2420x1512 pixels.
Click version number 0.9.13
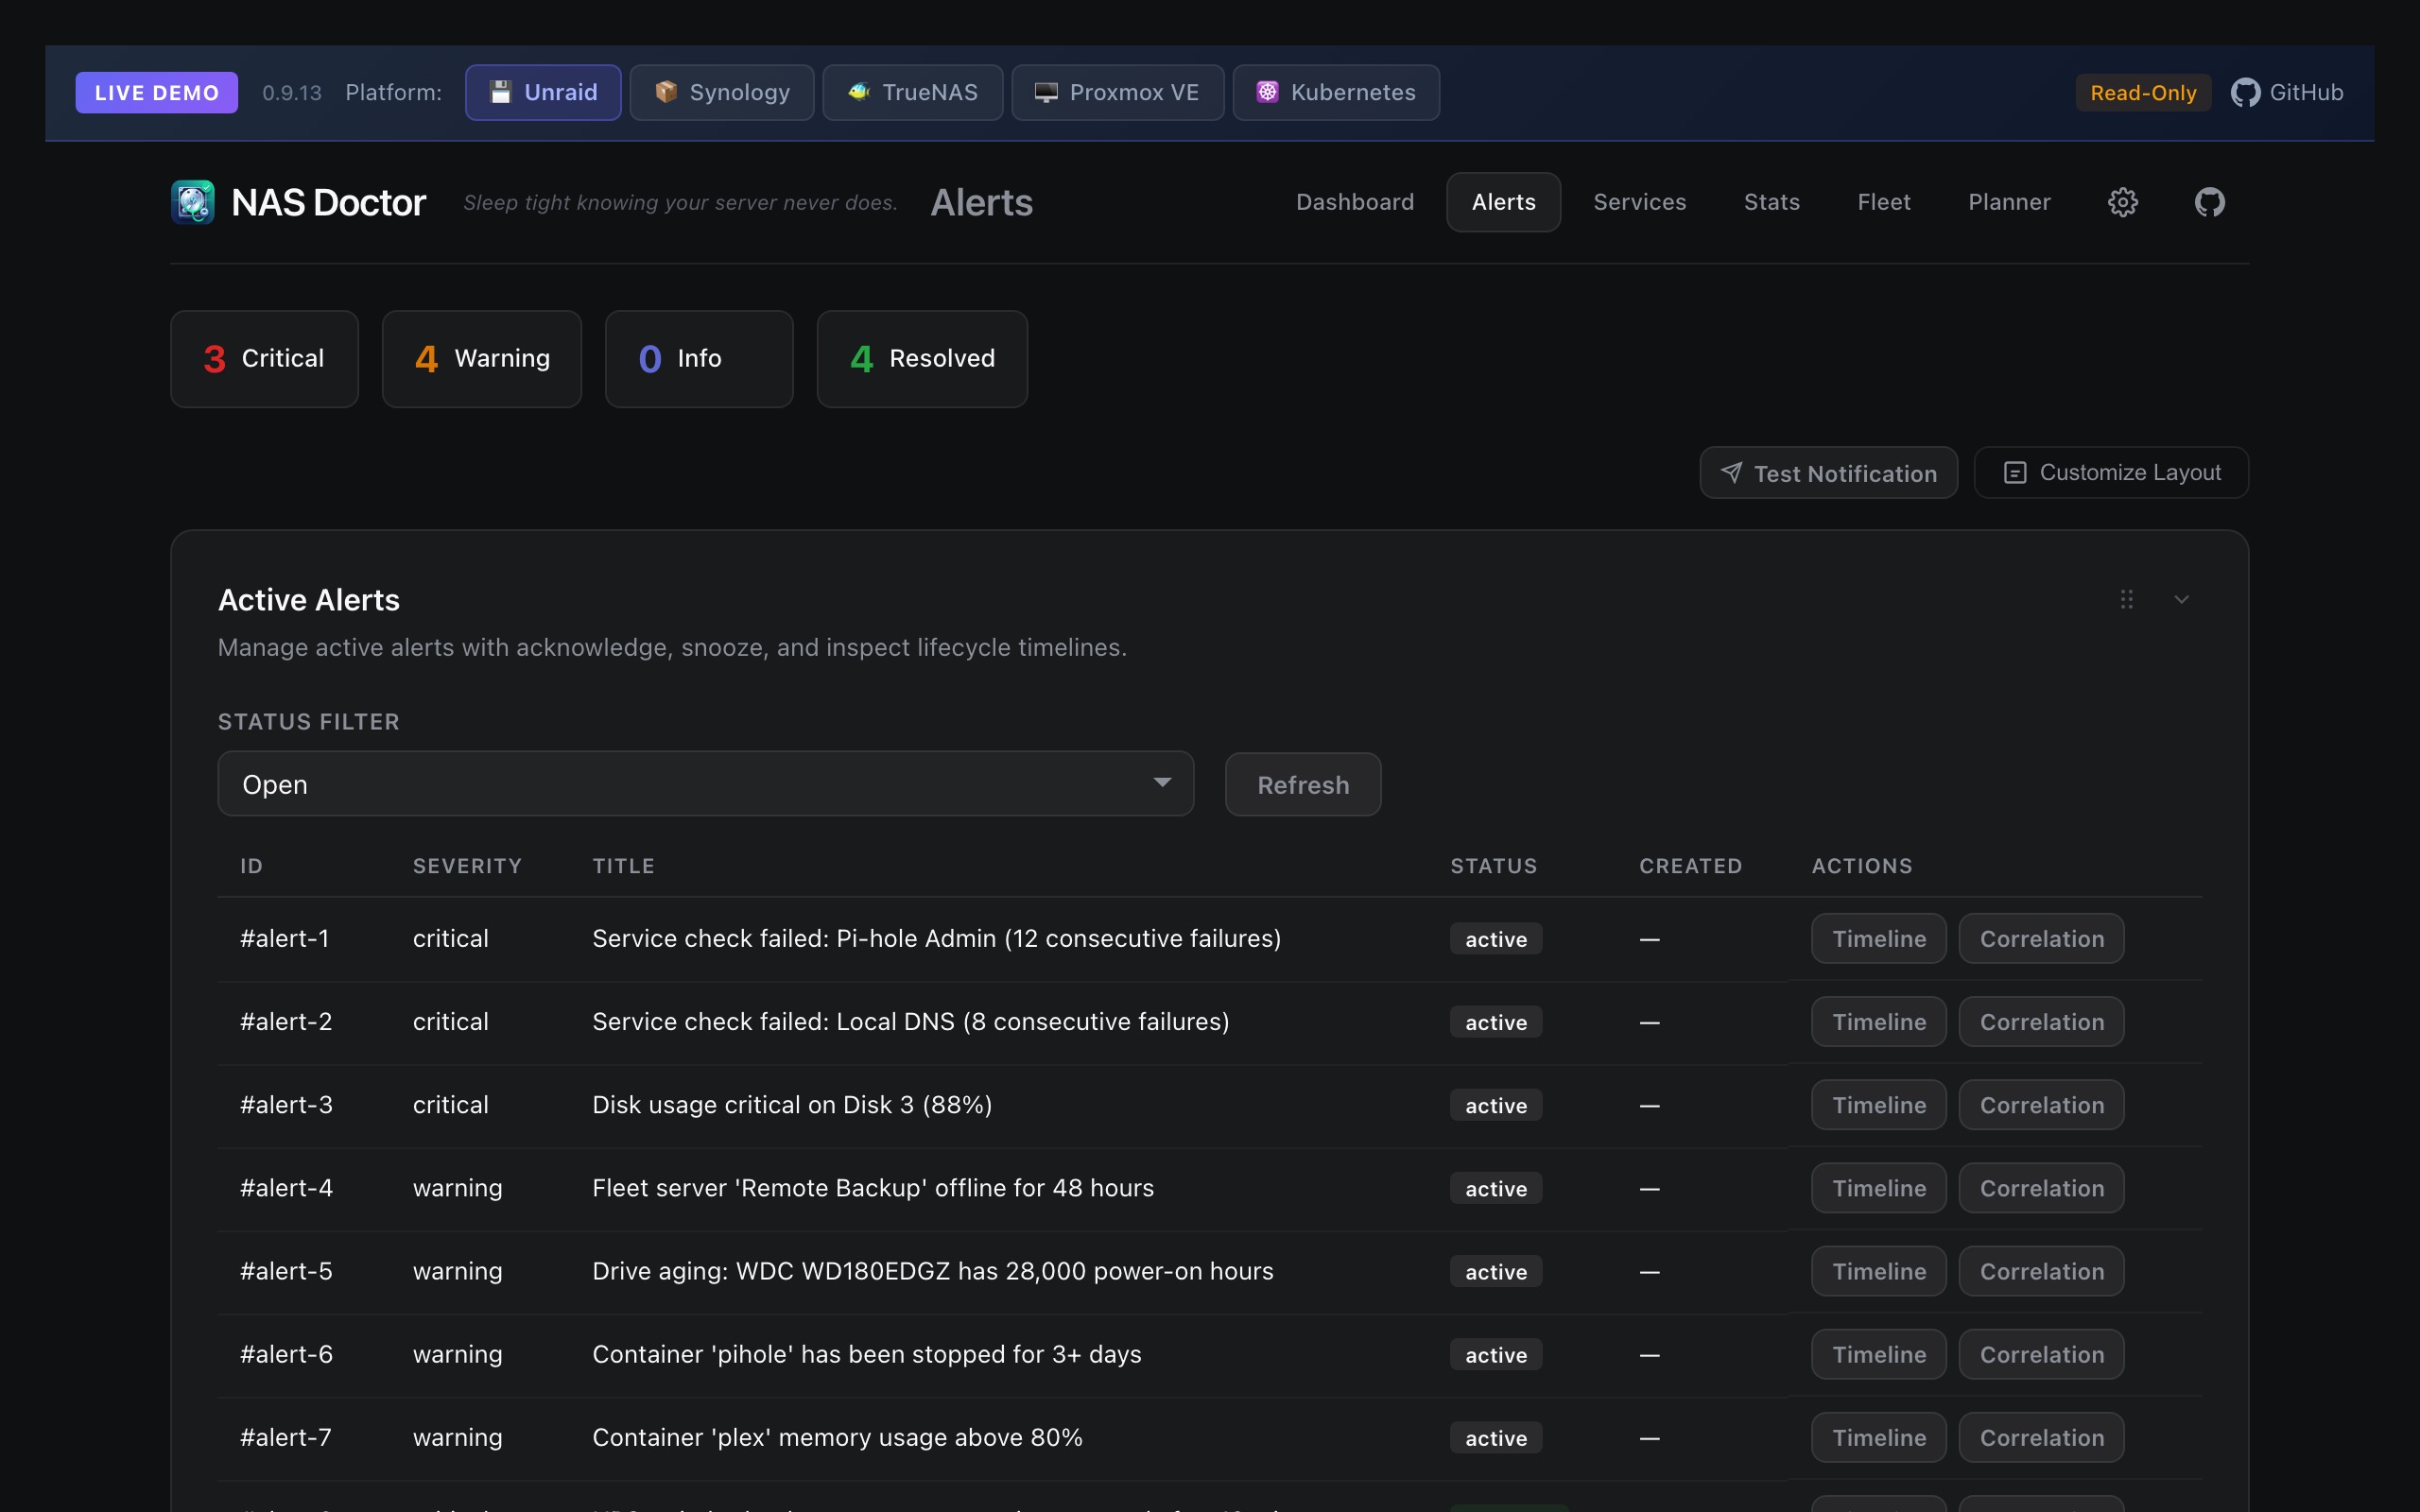click(291, 93)
